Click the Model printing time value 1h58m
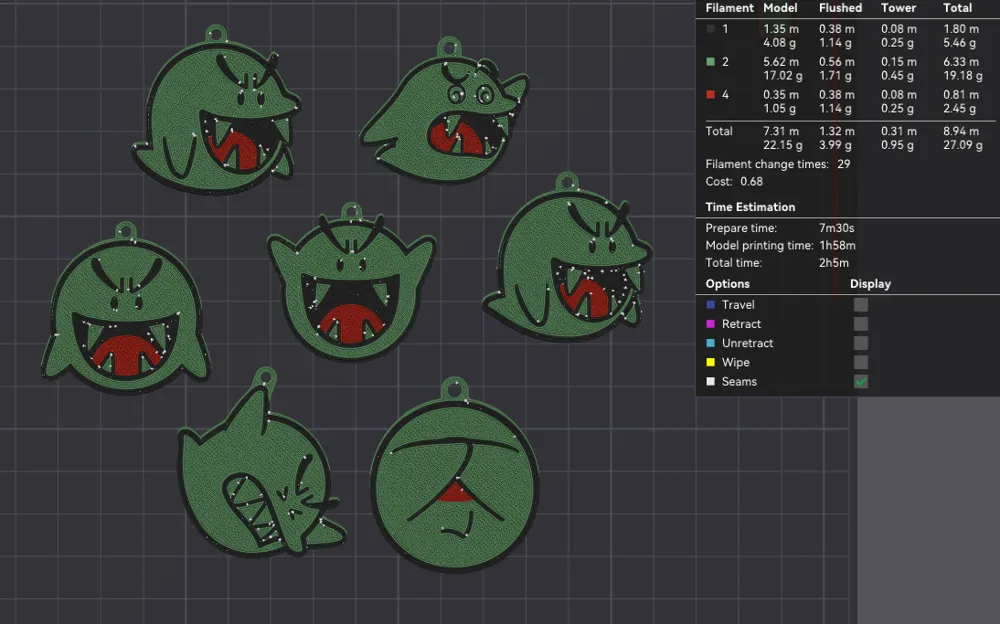 (837, 245)
